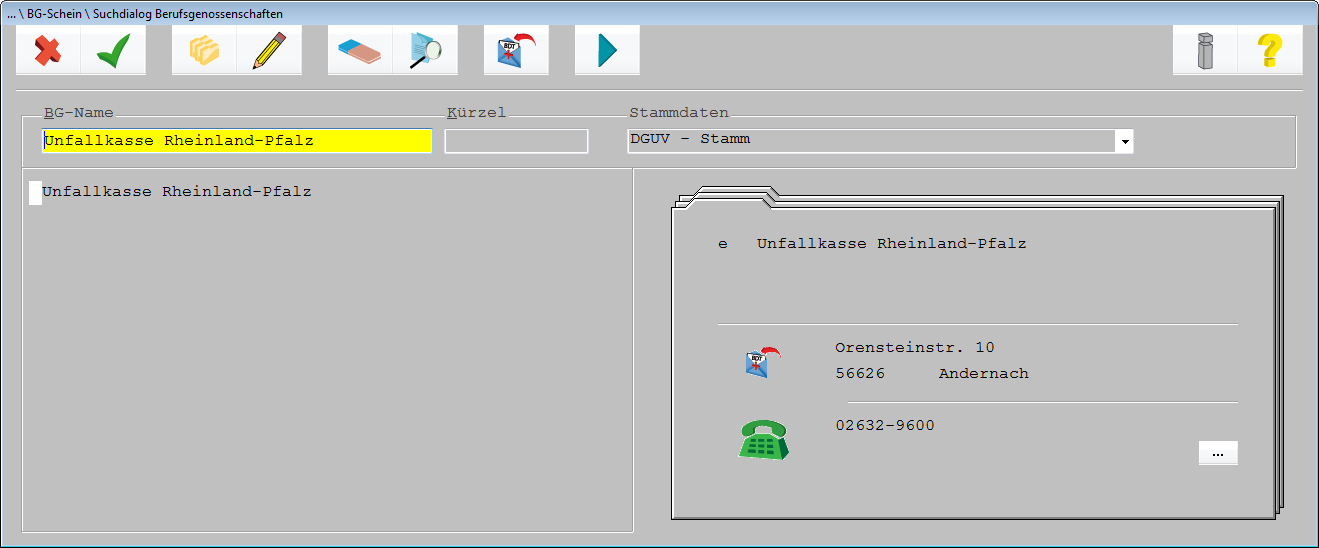The height and width of the screenshot is (548, 1319).
Task: Click the phone number 02632-9600
Action: pos(885,426)
